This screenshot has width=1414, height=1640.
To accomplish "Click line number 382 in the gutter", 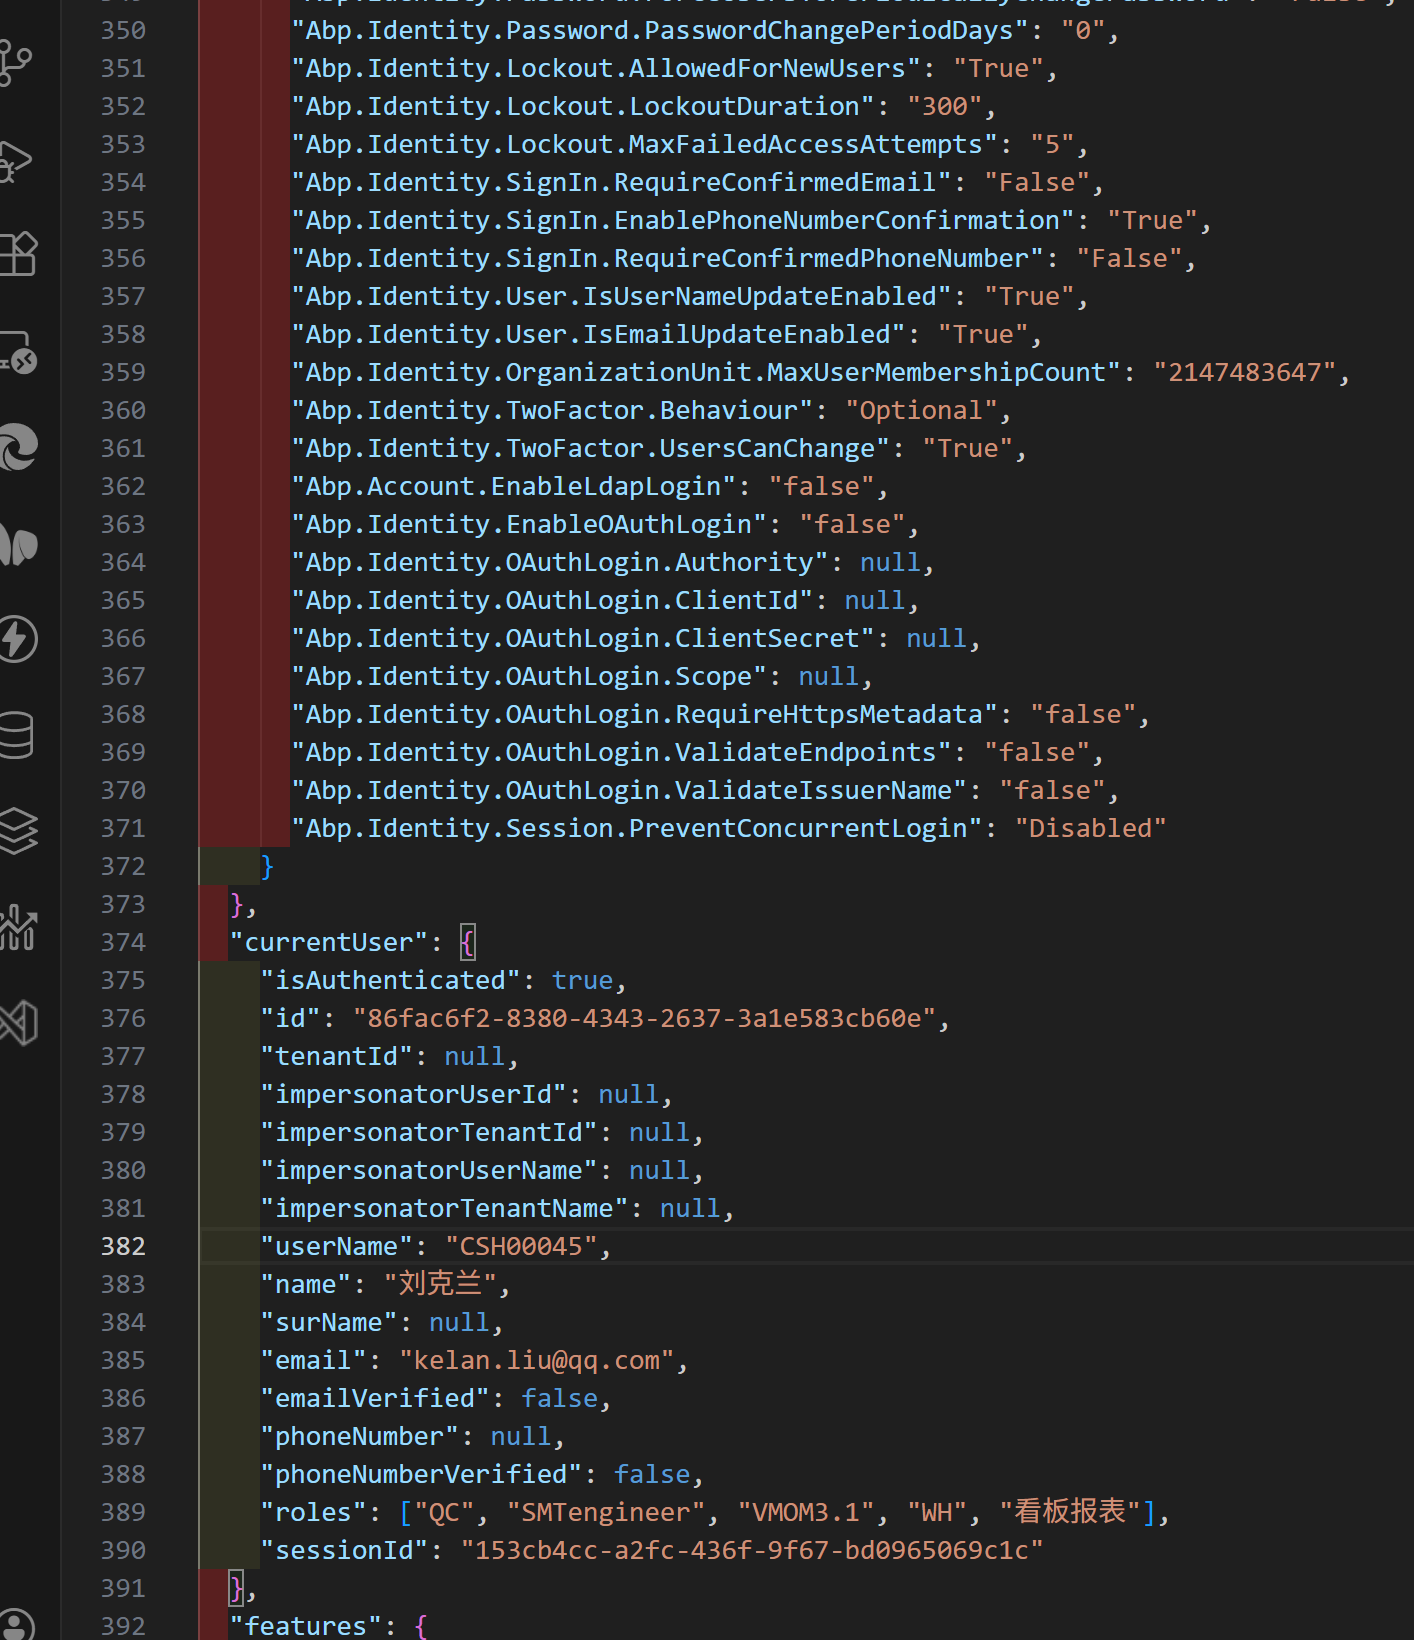I will pyautogui.click(x=123, y=1246).
